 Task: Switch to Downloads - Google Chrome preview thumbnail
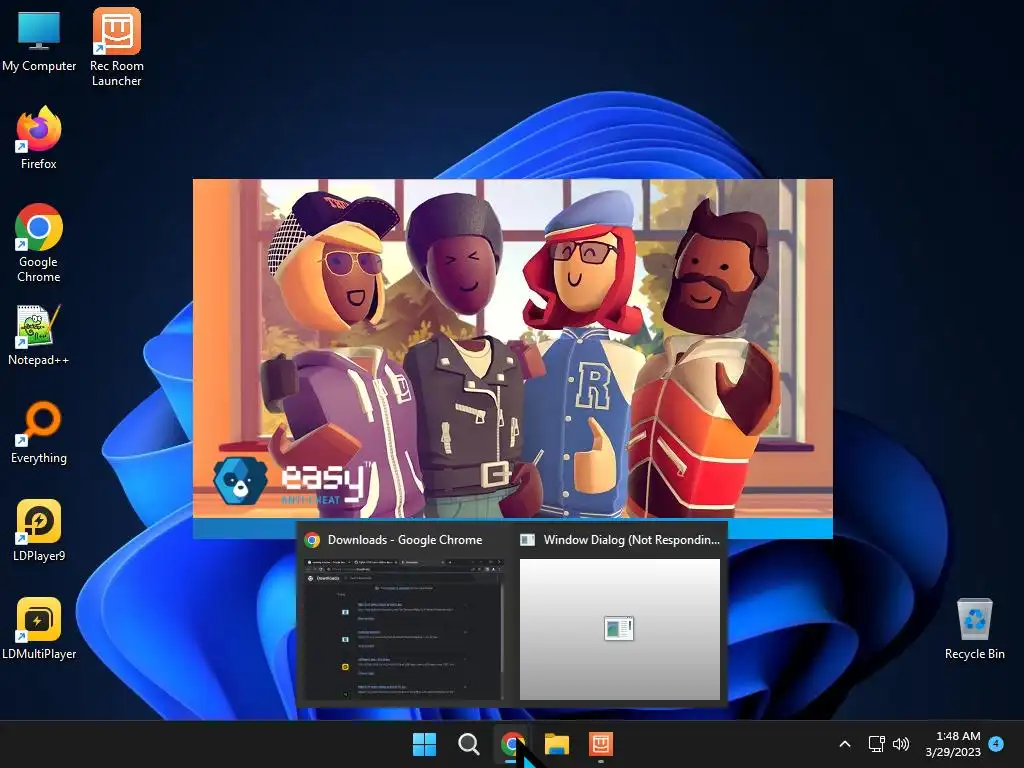coord(404,629)
